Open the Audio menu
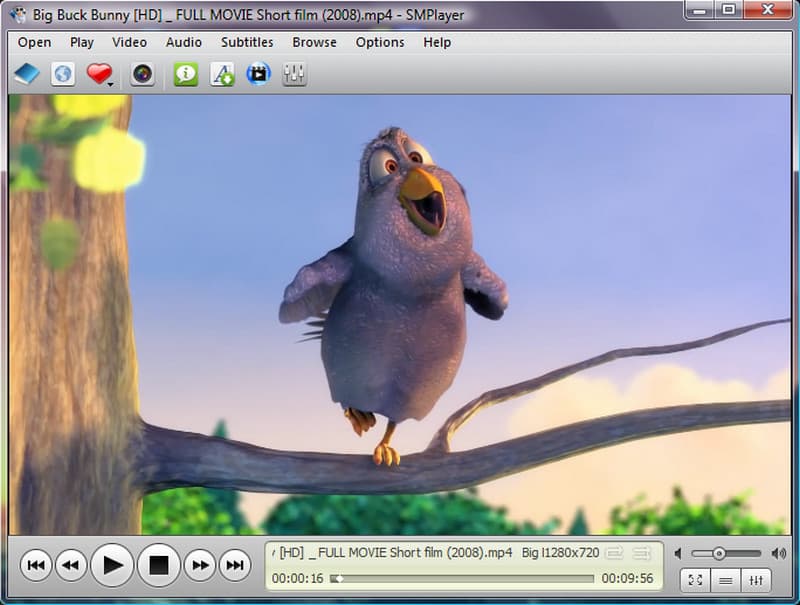The width and height of the screenshot is (800, 605). click(x=184, y=42)
